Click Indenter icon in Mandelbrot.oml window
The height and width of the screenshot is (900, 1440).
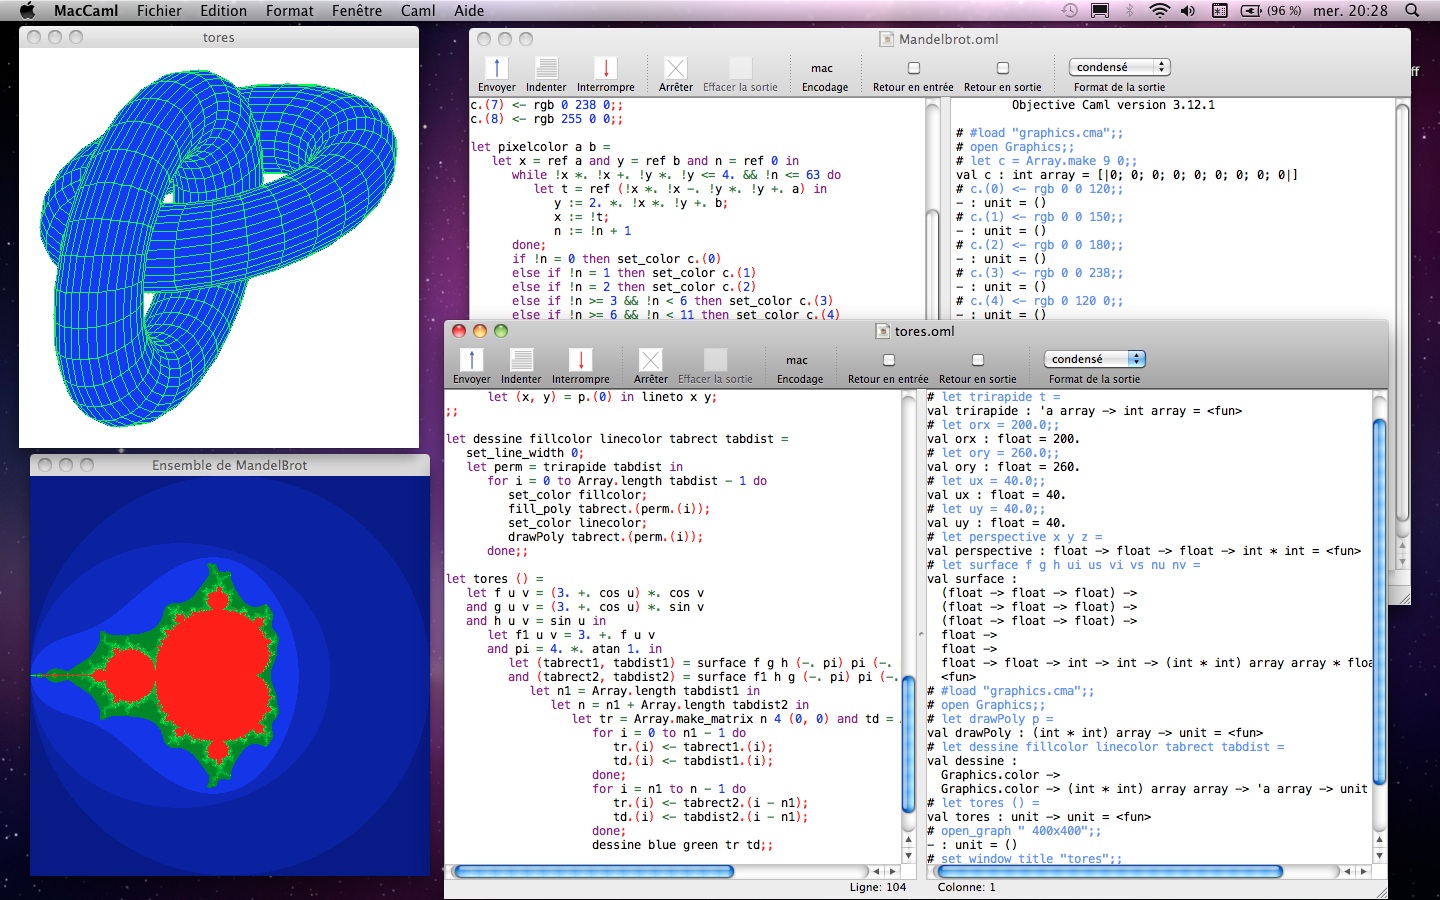point(546,68)
